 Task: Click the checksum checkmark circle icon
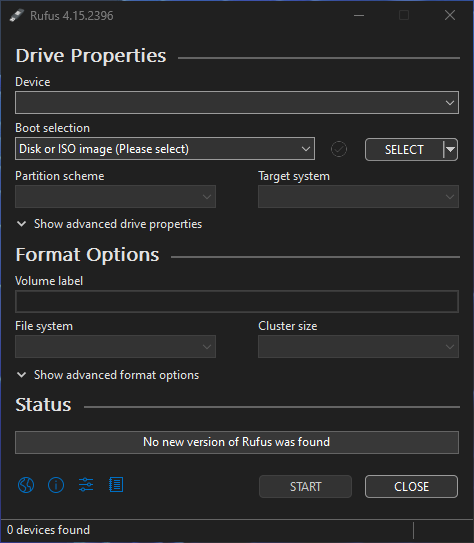(x=339, y=149)
